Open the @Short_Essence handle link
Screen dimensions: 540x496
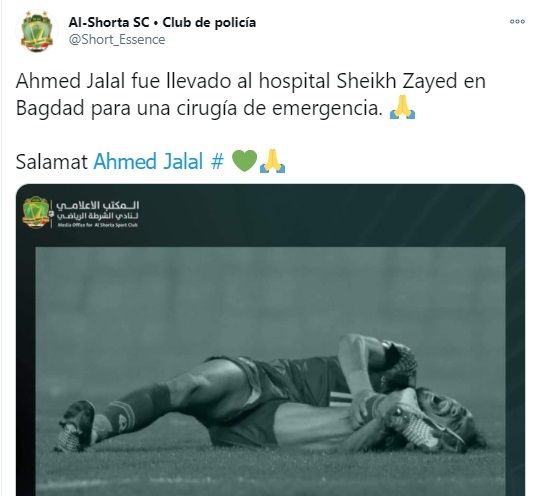tap(117, 40)
